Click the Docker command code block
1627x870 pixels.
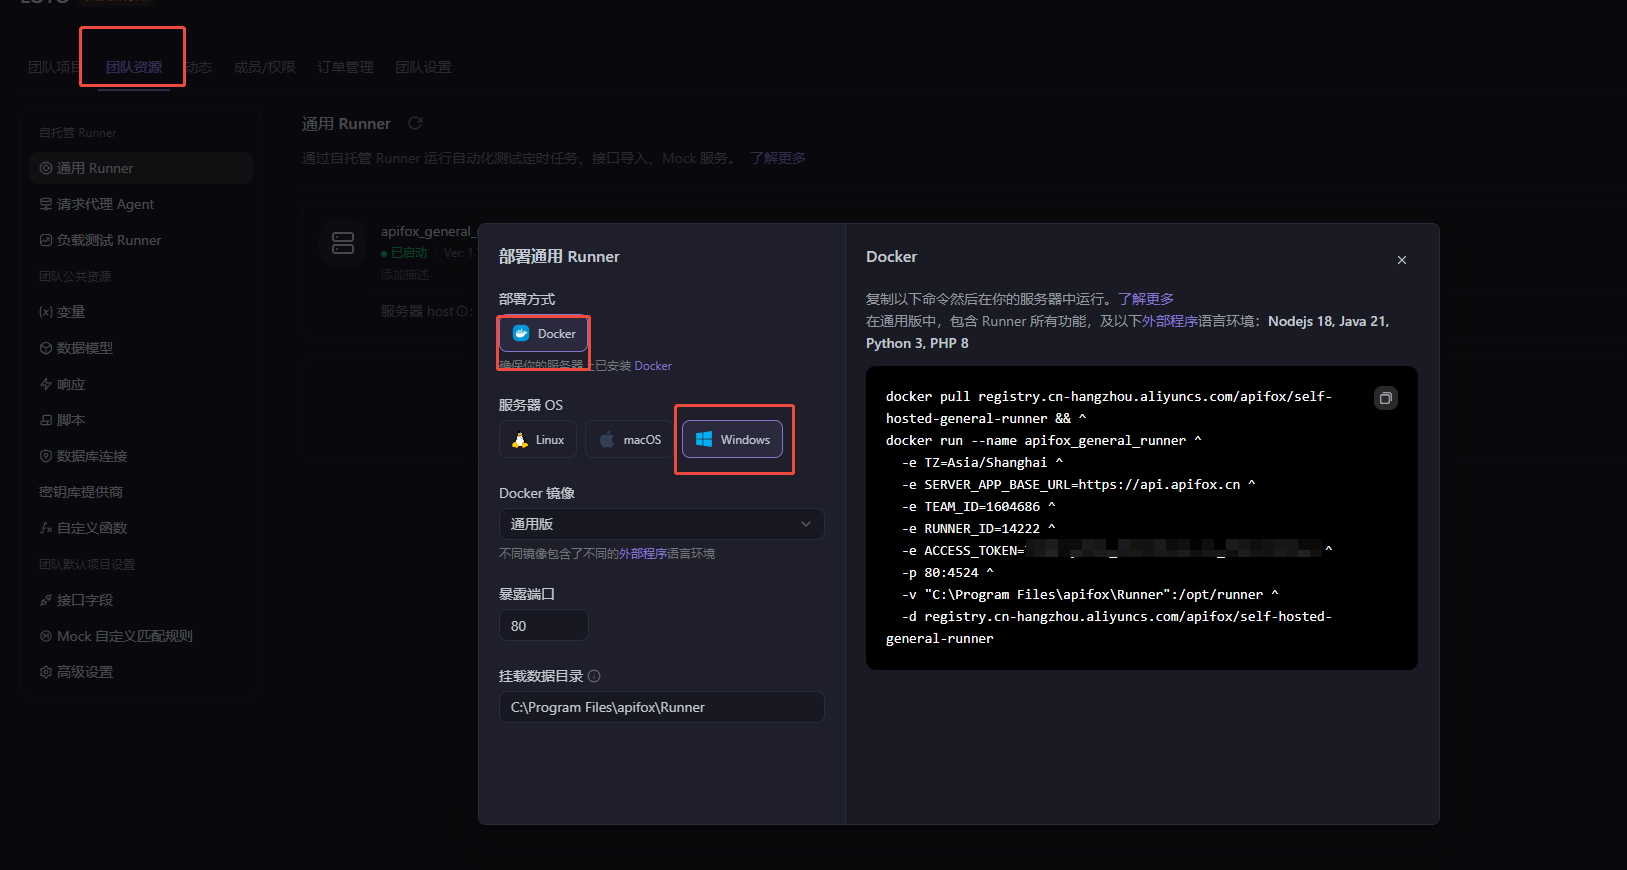point(1142,518)
